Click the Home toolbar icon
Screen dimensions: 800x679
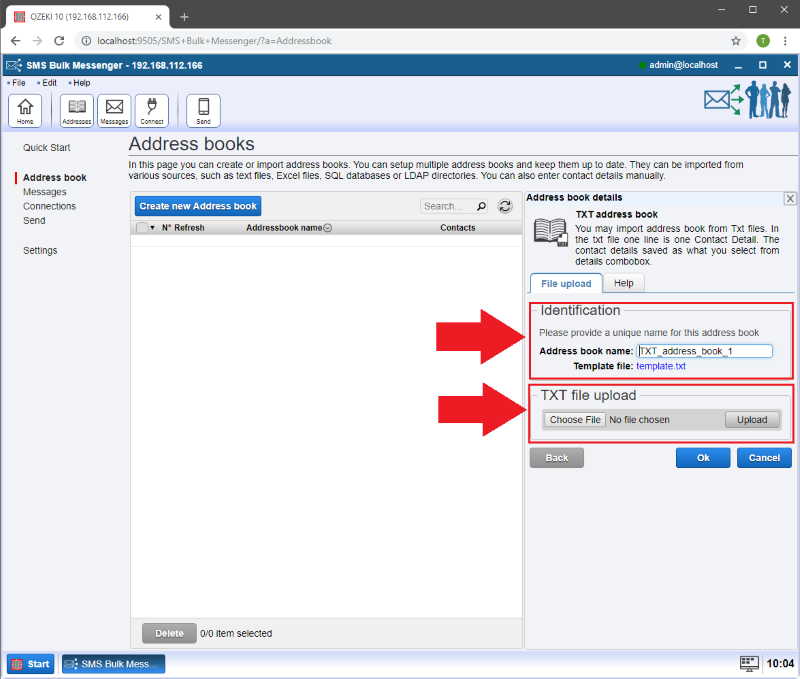pyautogui.click(x=25, y=110)
